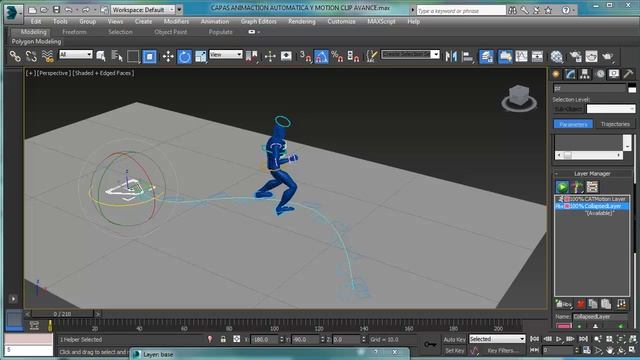Open the Schematic View icon
This screenshot has height=360, width=640.
pos(537,56)
